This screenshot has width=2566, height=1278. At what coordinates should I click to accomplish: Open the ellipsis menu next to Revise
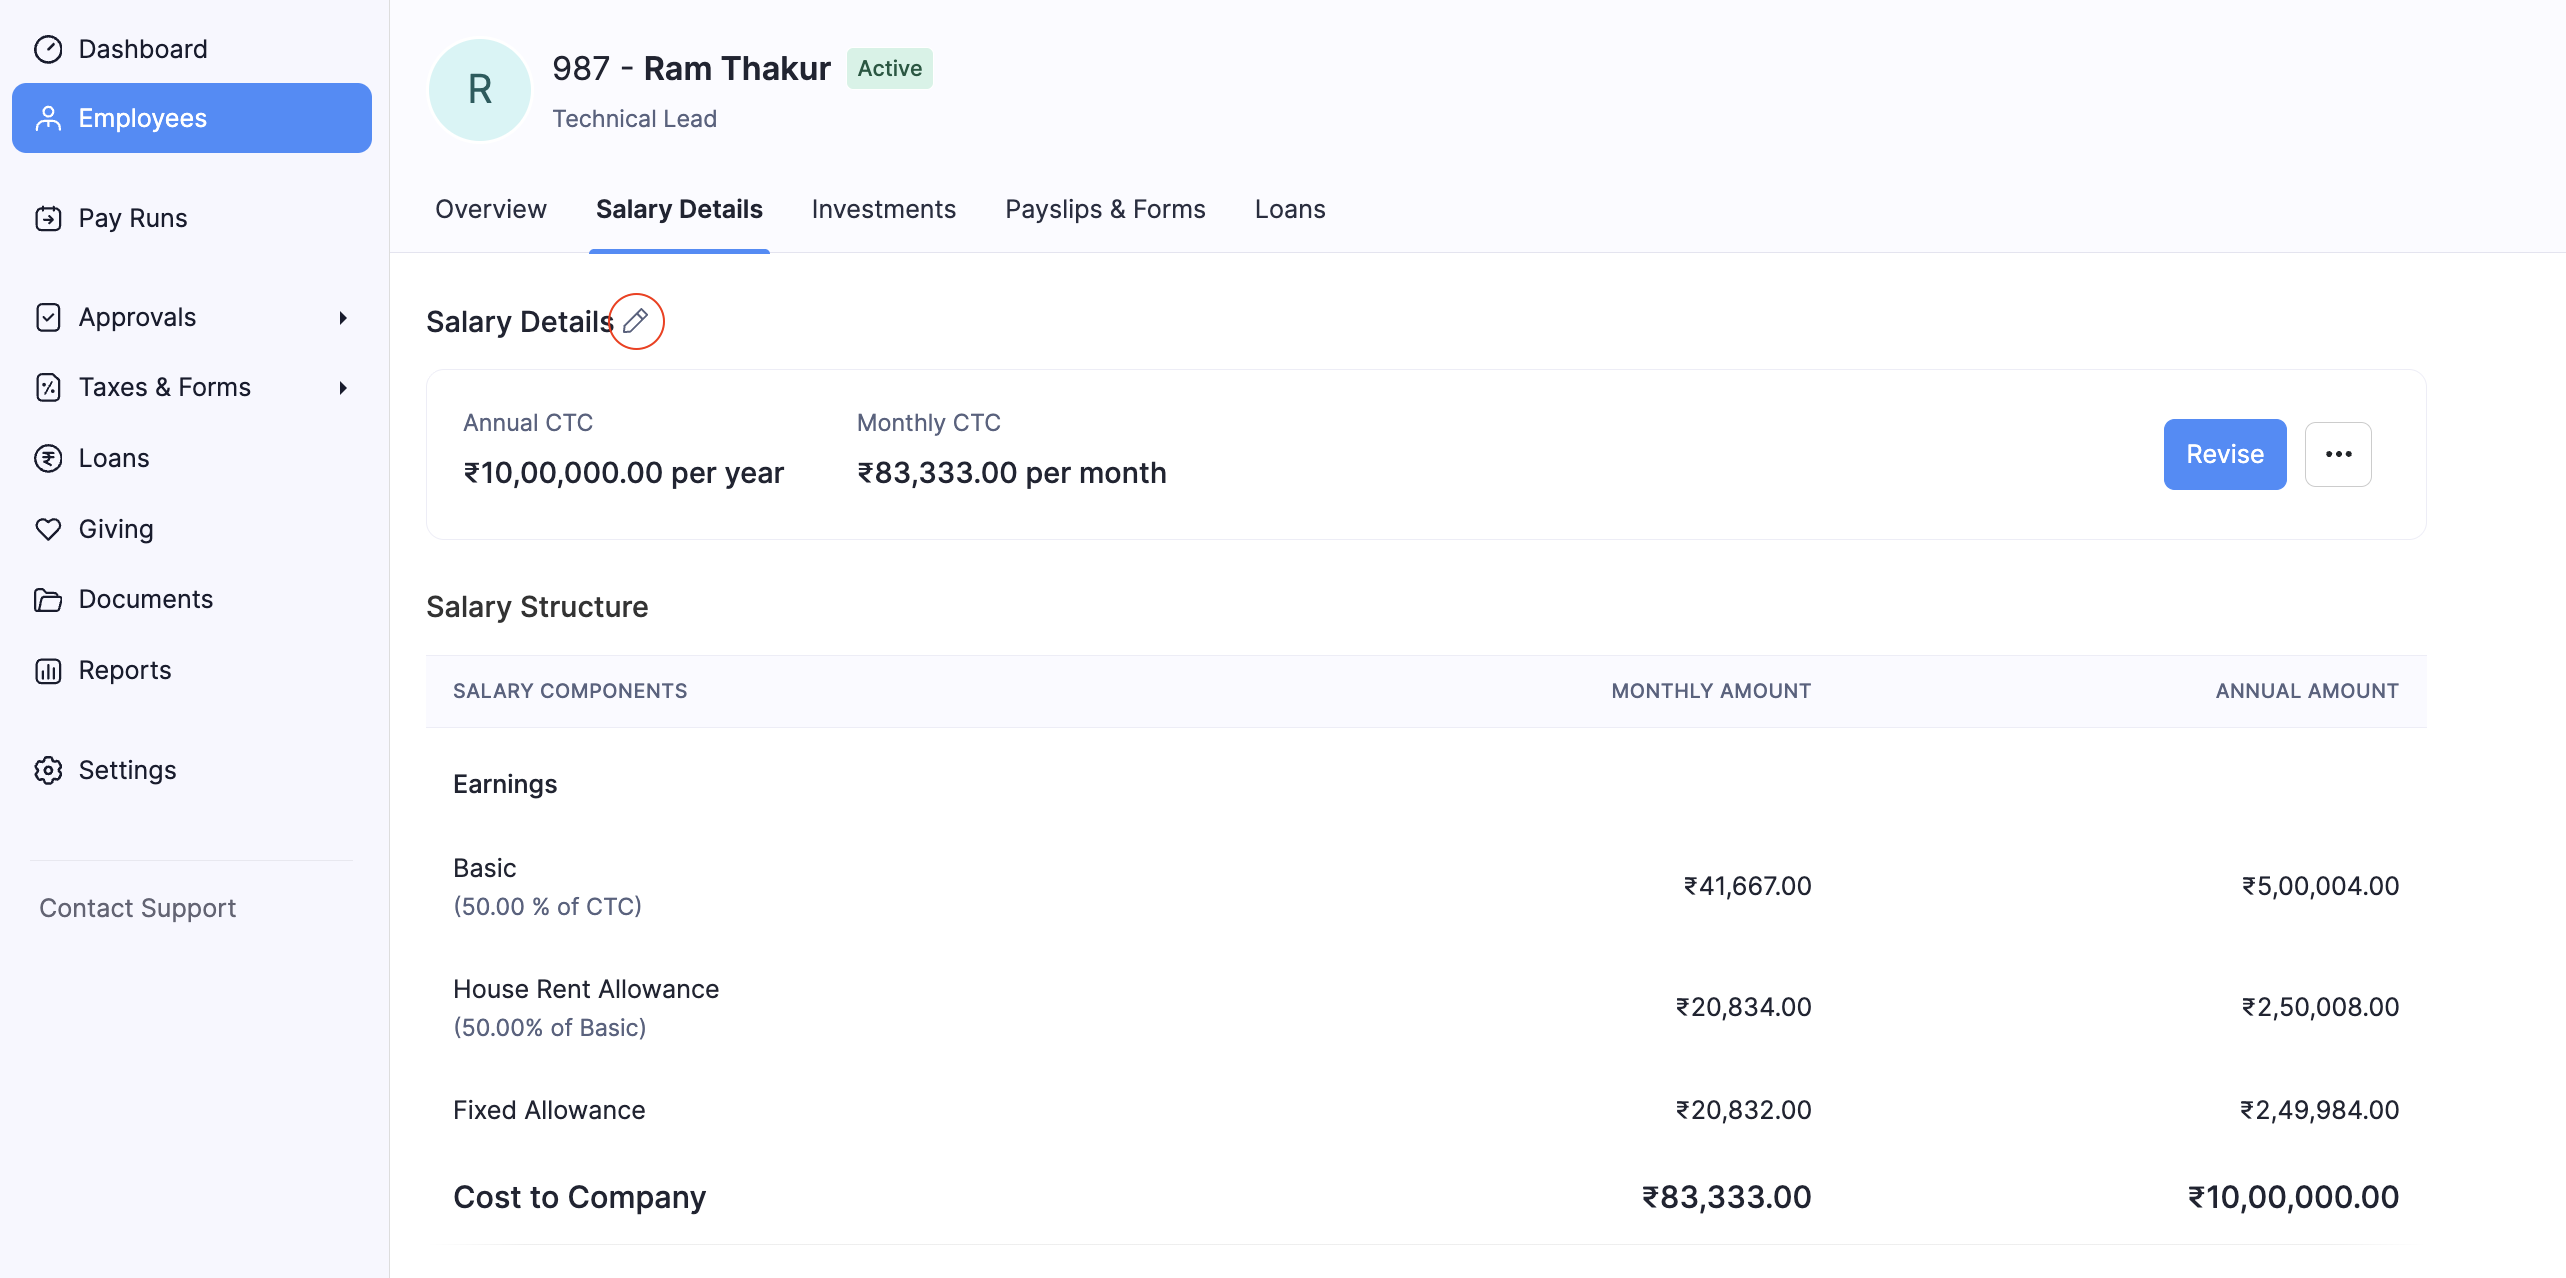click(x=2338, y=454)
